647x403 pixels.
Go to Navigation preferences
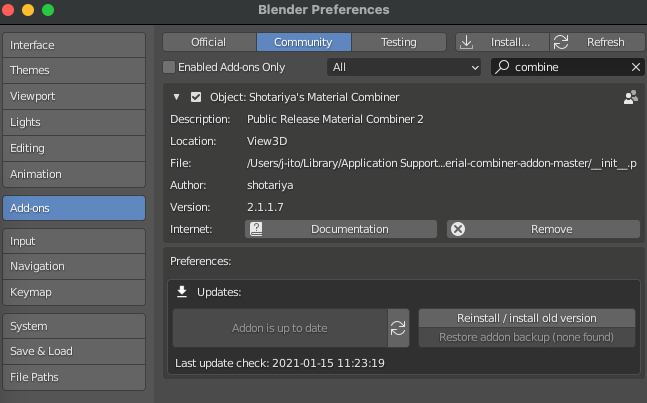(x=74, y=266)
